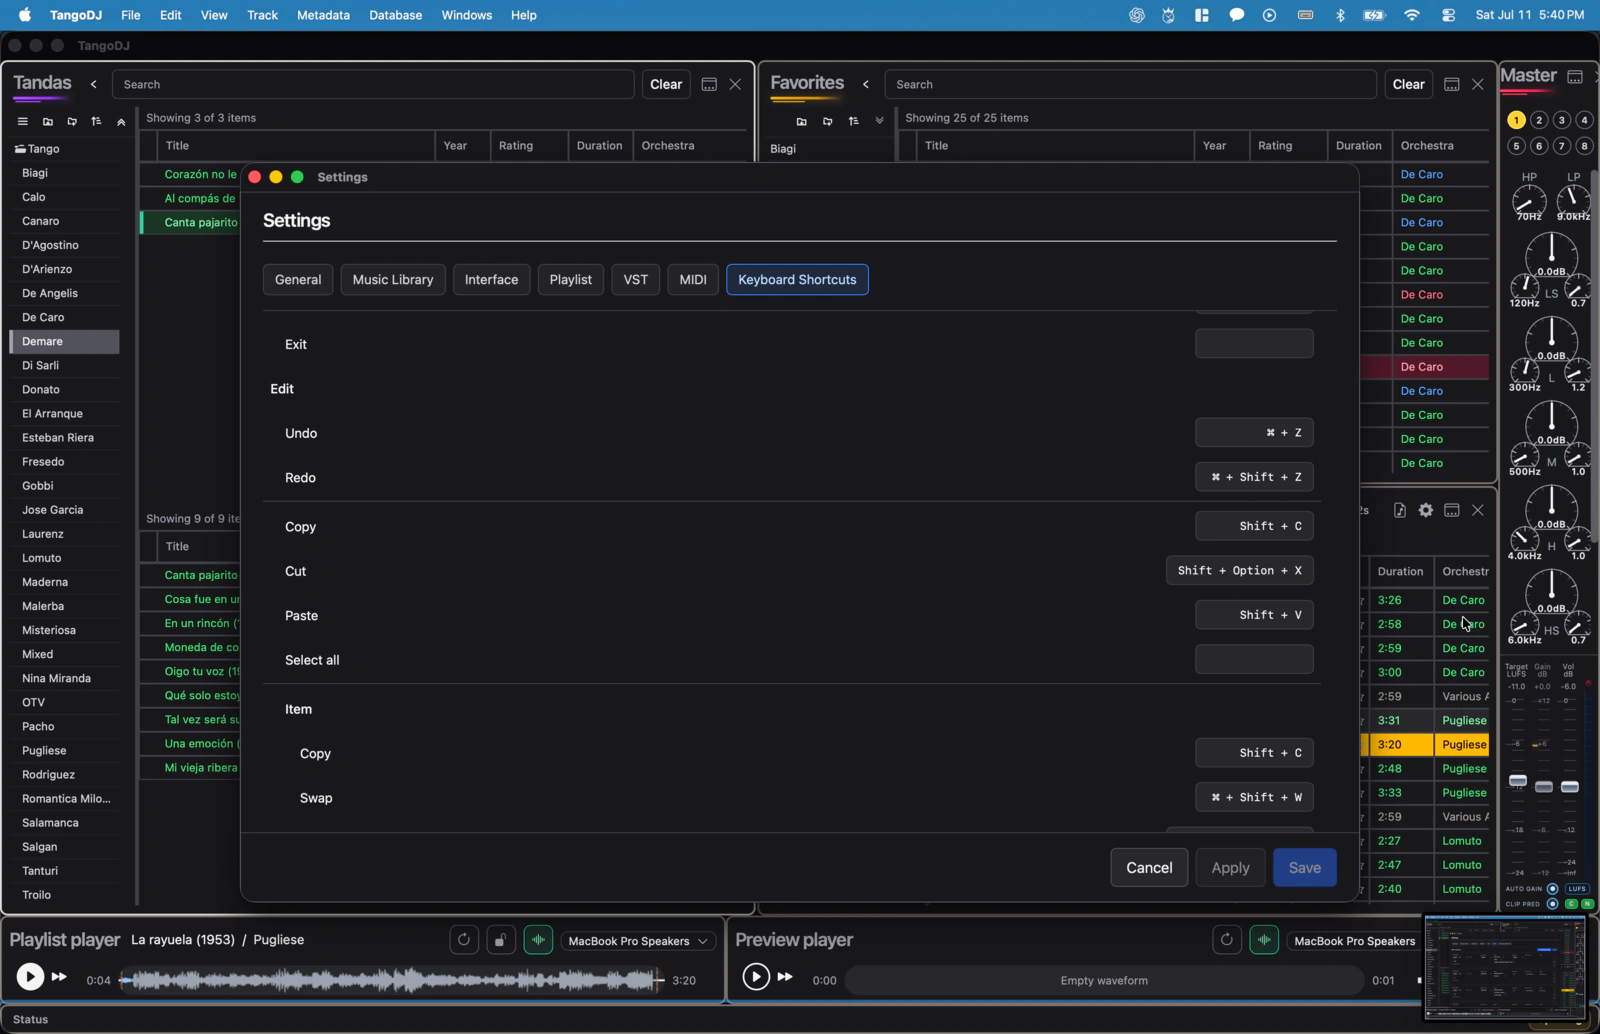Viewport: 1600px width, 1034px height.
Task: Click Cancel in Settings dialog
Action: (x=1149, y=868)
